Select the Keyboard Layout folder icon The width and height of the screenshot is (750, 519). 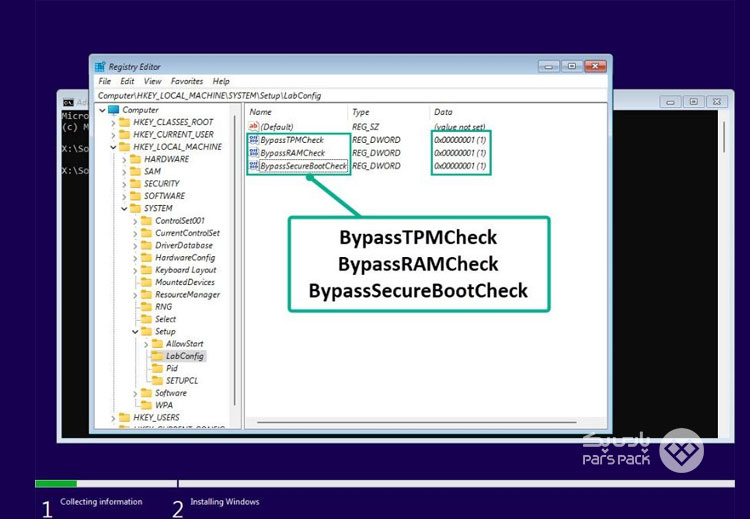click(146, 270)
